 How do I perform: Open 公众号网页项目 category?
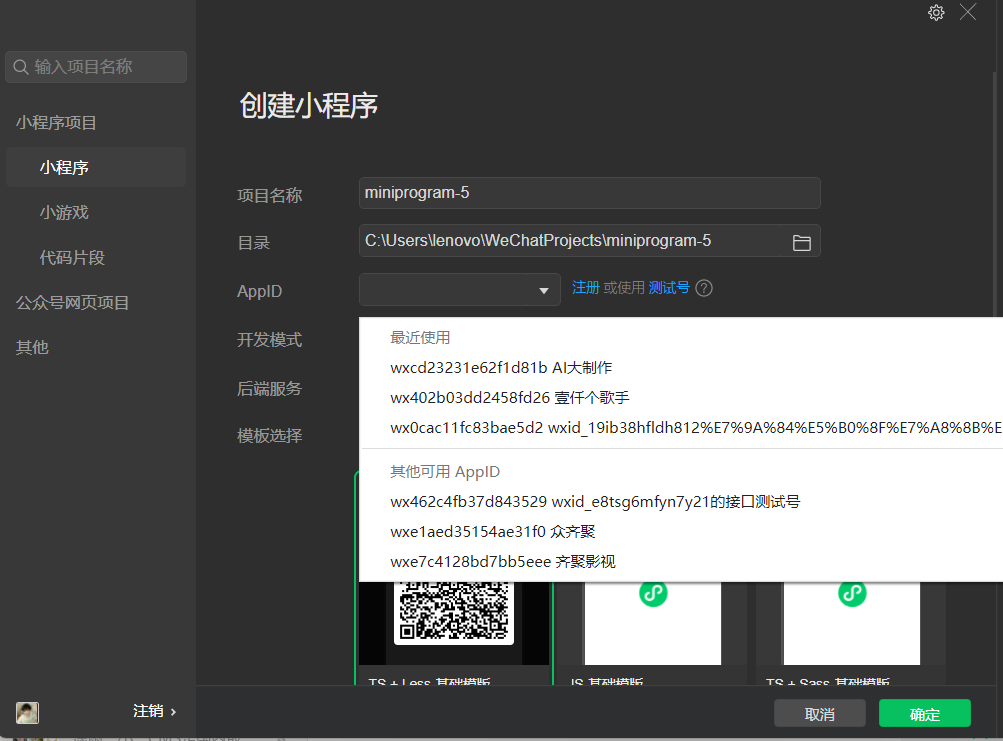[x=72, y=302]
